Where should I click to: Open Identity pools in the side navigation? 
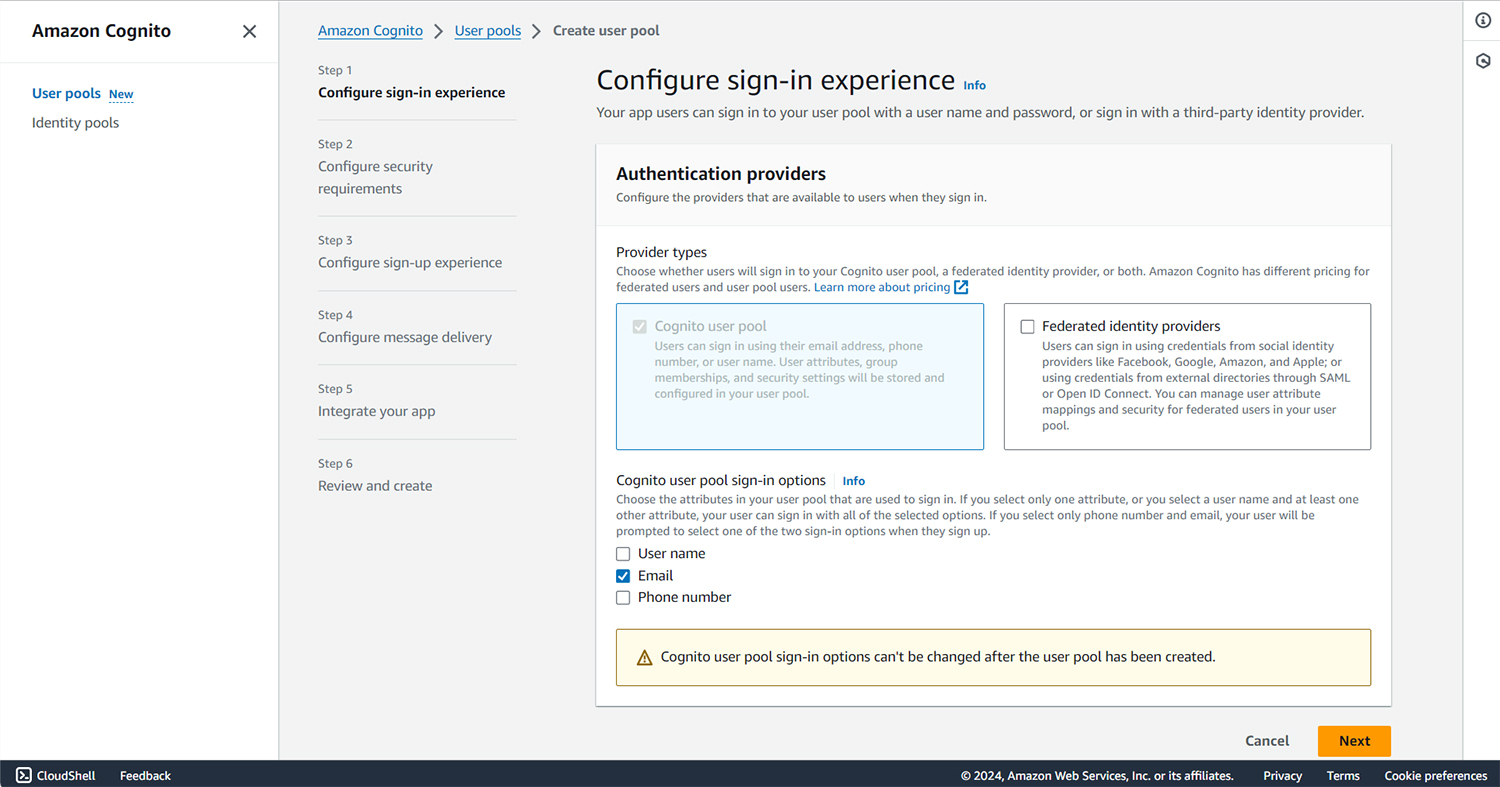75,123
